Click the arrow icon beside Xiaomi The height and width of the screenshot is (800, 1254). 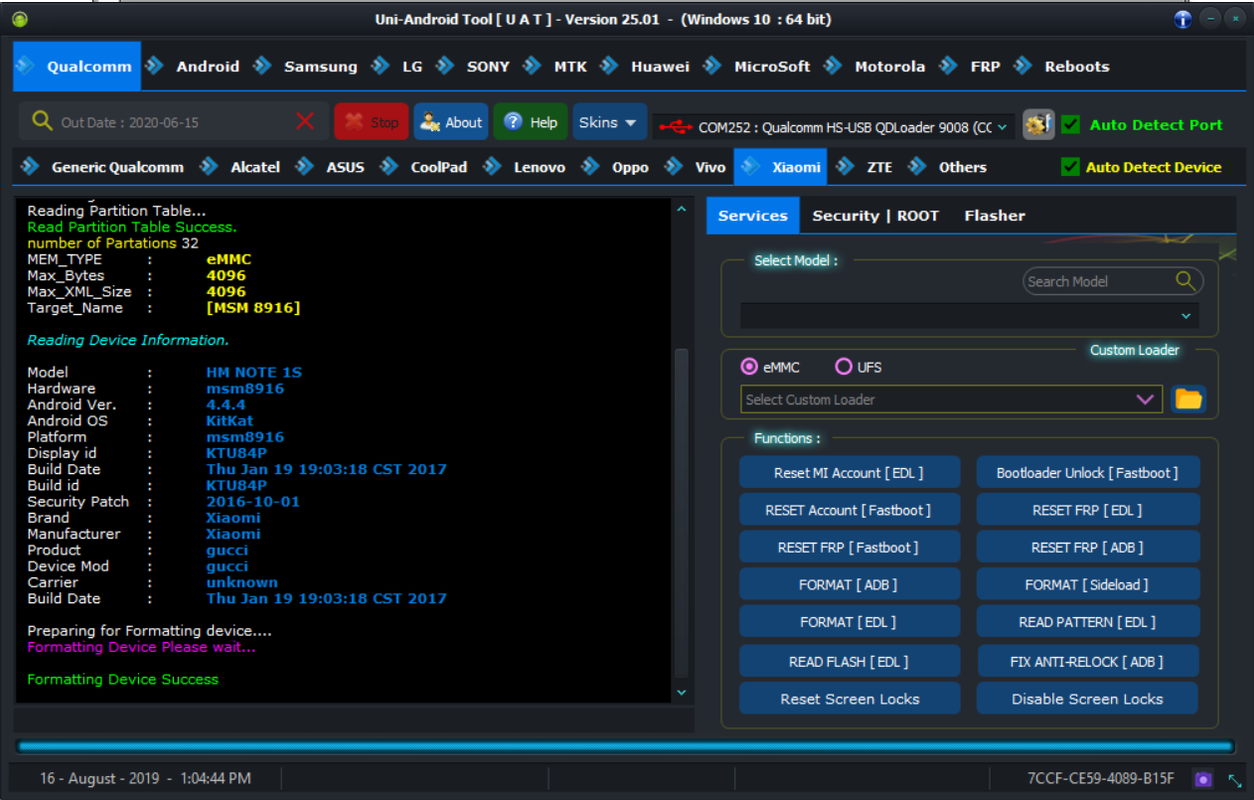751,167
